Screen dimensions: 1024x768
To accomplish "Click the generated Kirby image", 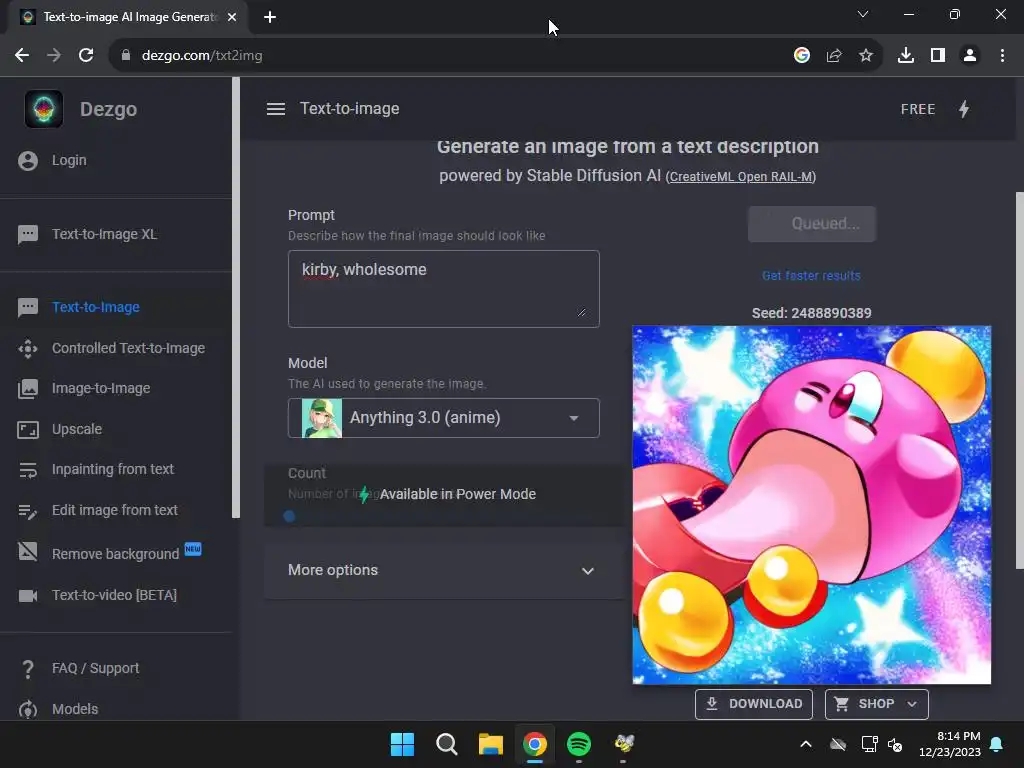I will pos(811,505).
